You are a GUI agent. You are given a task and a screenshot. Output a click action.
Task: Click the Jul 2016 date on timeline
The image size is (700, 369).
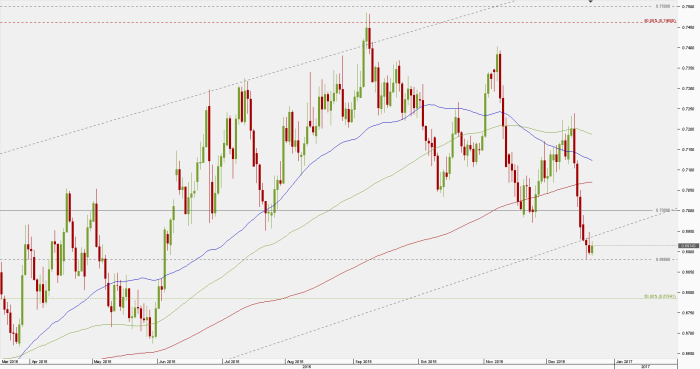(x=231, y=361)
